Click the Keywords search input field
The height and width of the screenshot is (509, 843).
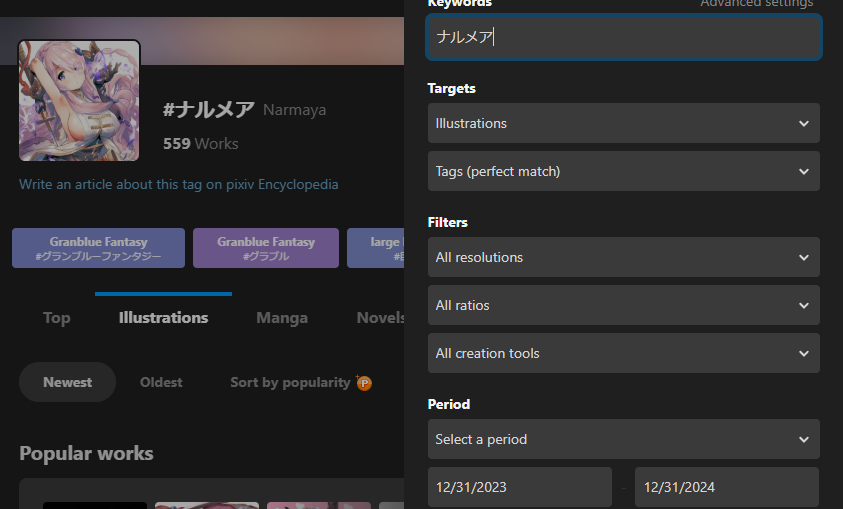click(x=624, y=37)
